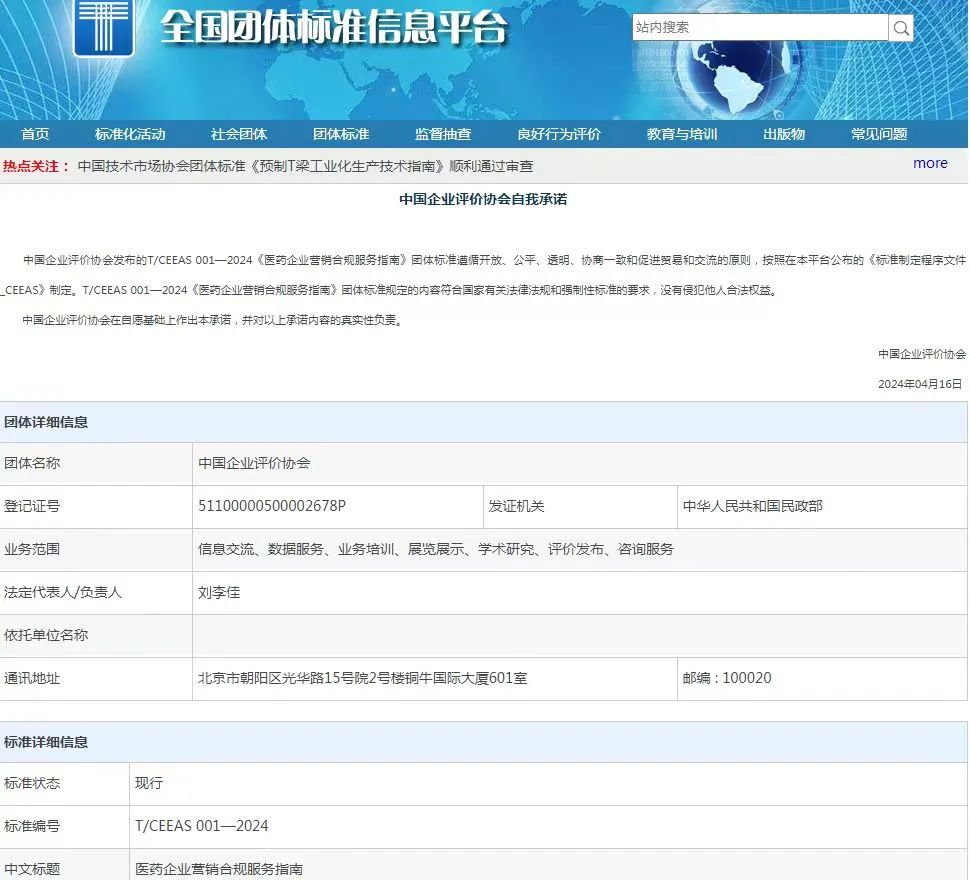Click the 法定代表人/负责人 label

coord(62,592)
